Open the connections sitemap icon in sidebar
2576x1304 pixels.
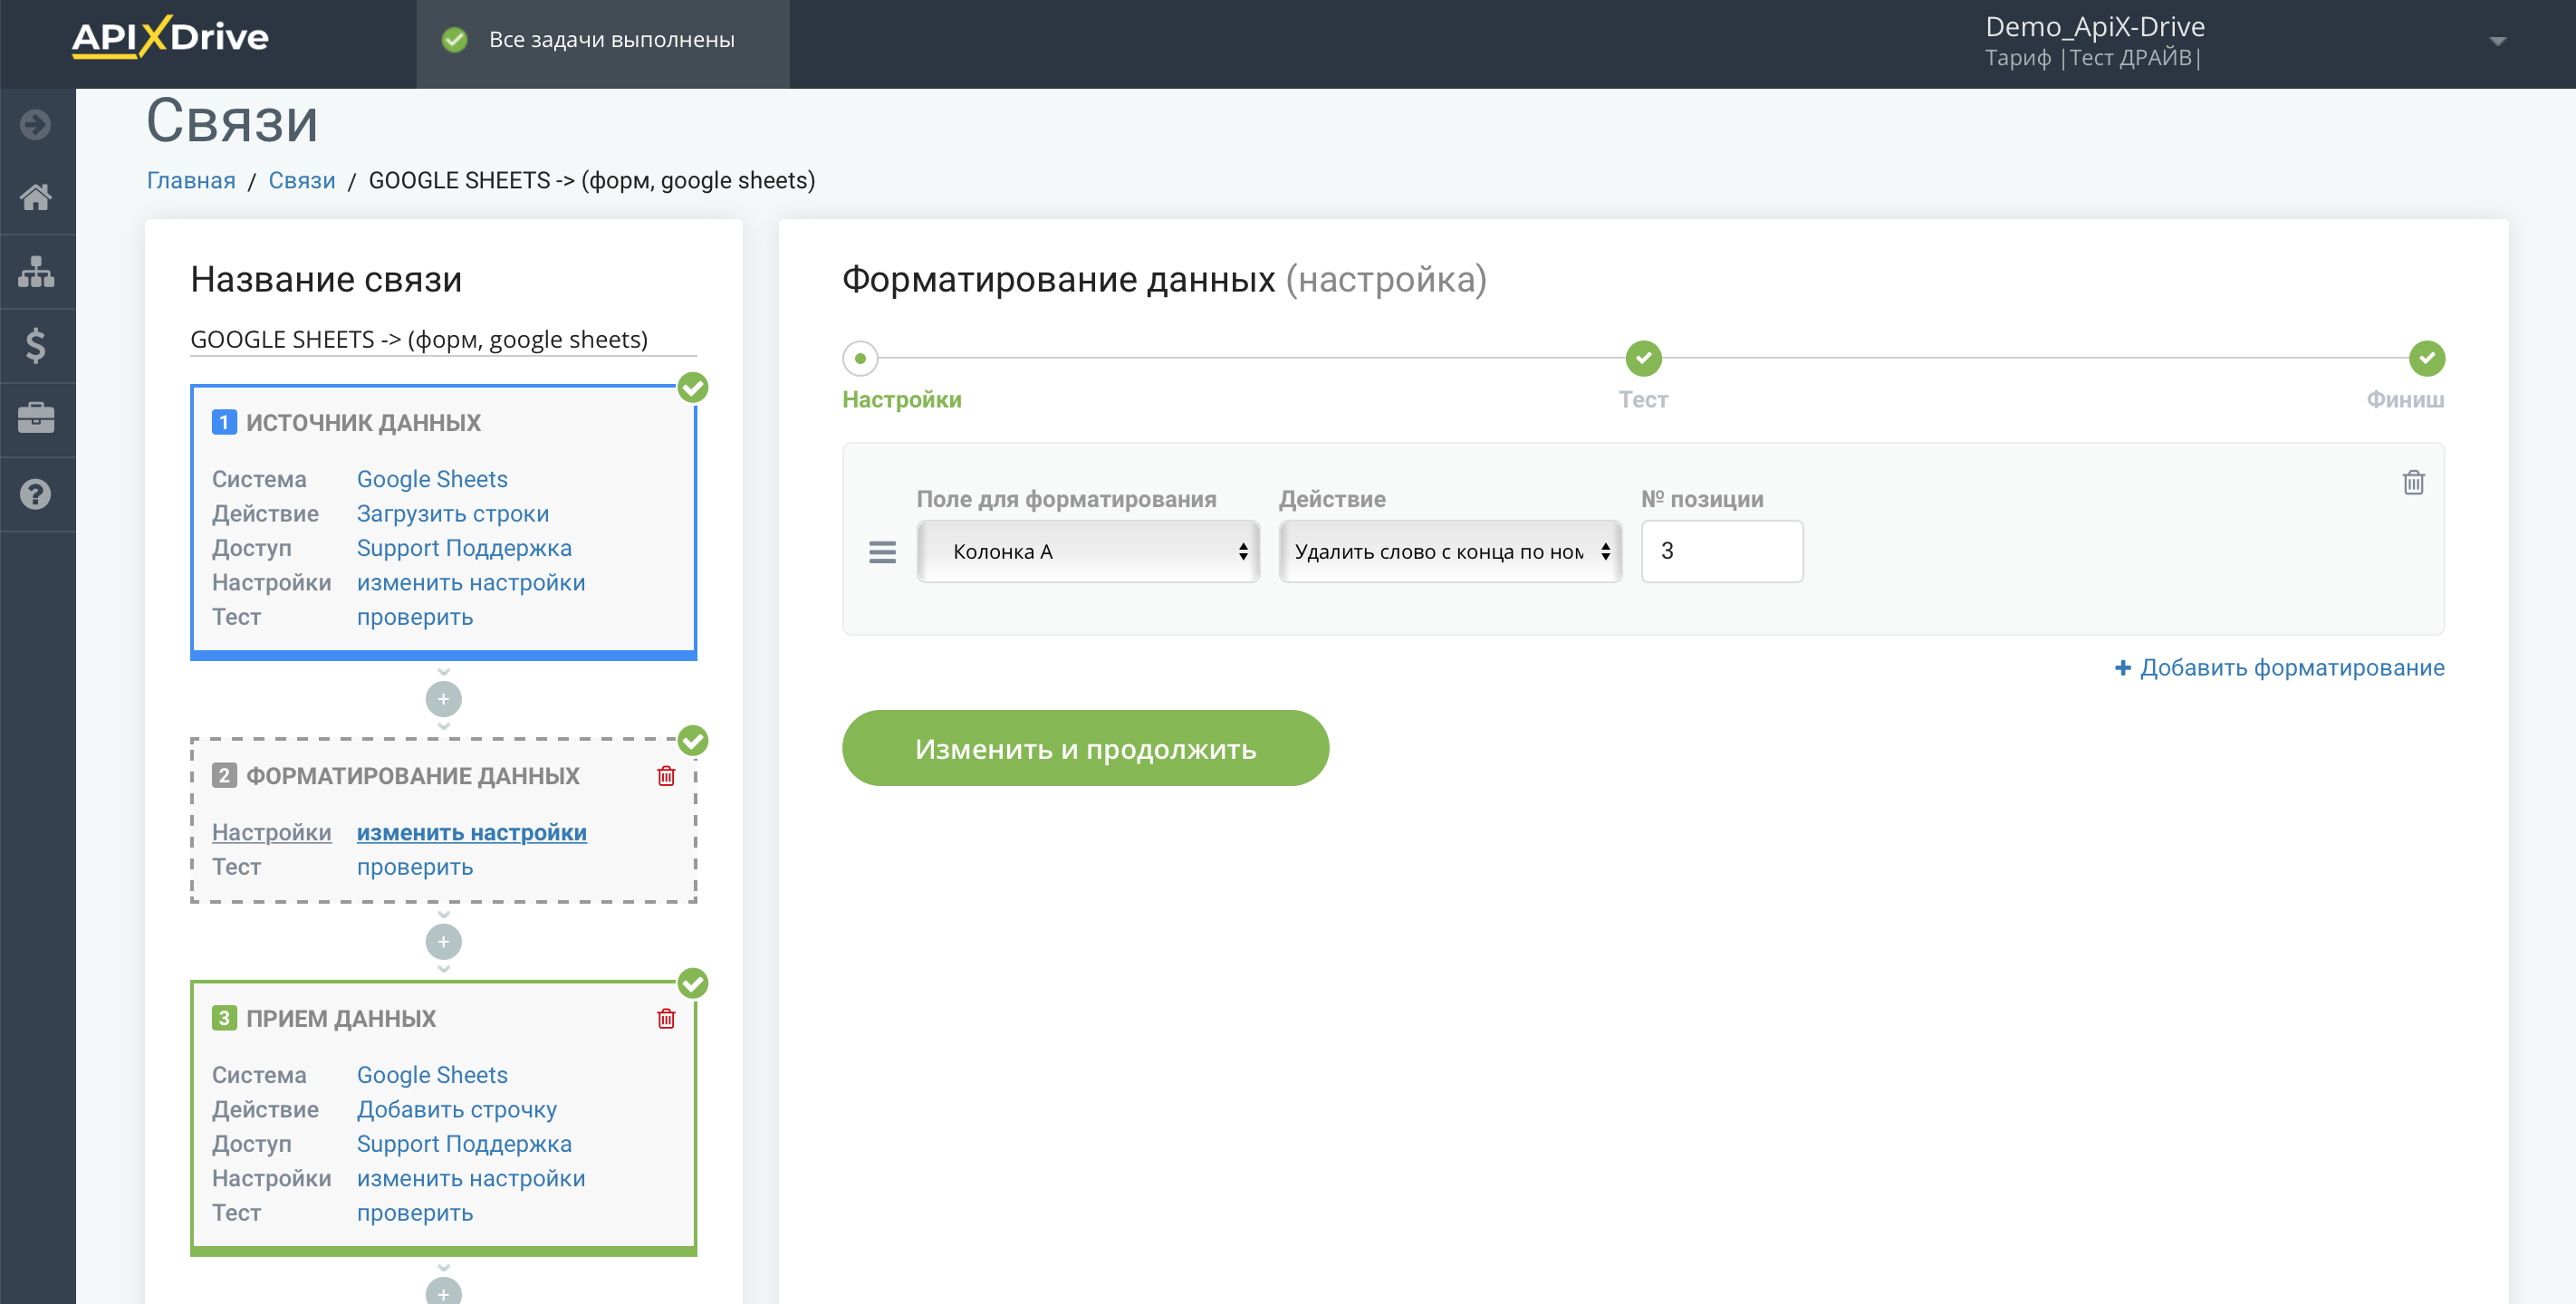36,271
